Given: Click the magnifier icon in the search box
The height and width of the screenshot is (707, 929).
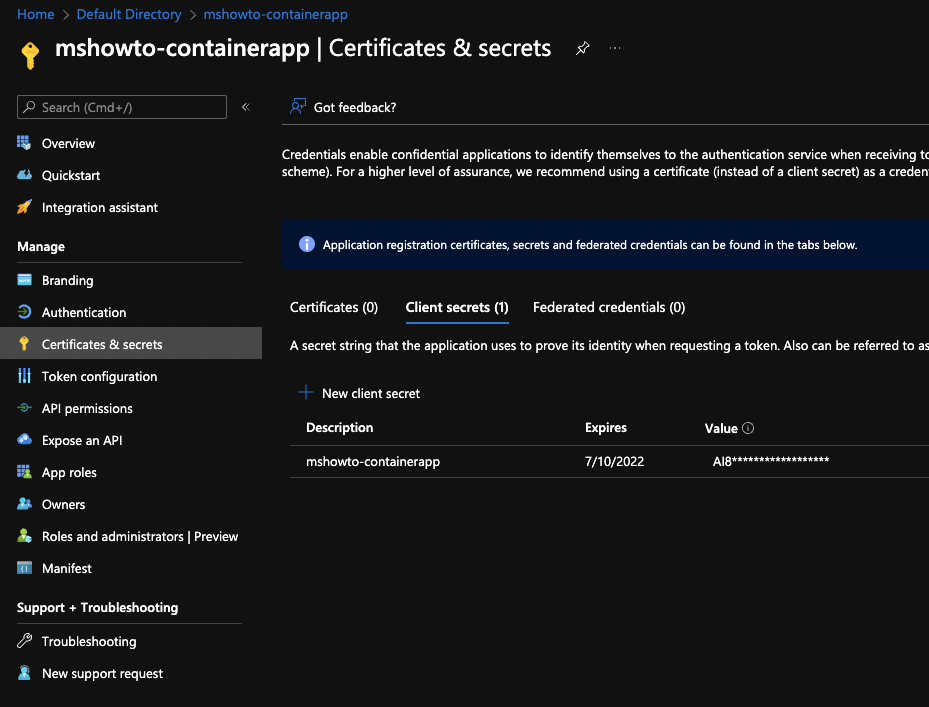Looking at the screenshot, I should (x=29, y=107).
